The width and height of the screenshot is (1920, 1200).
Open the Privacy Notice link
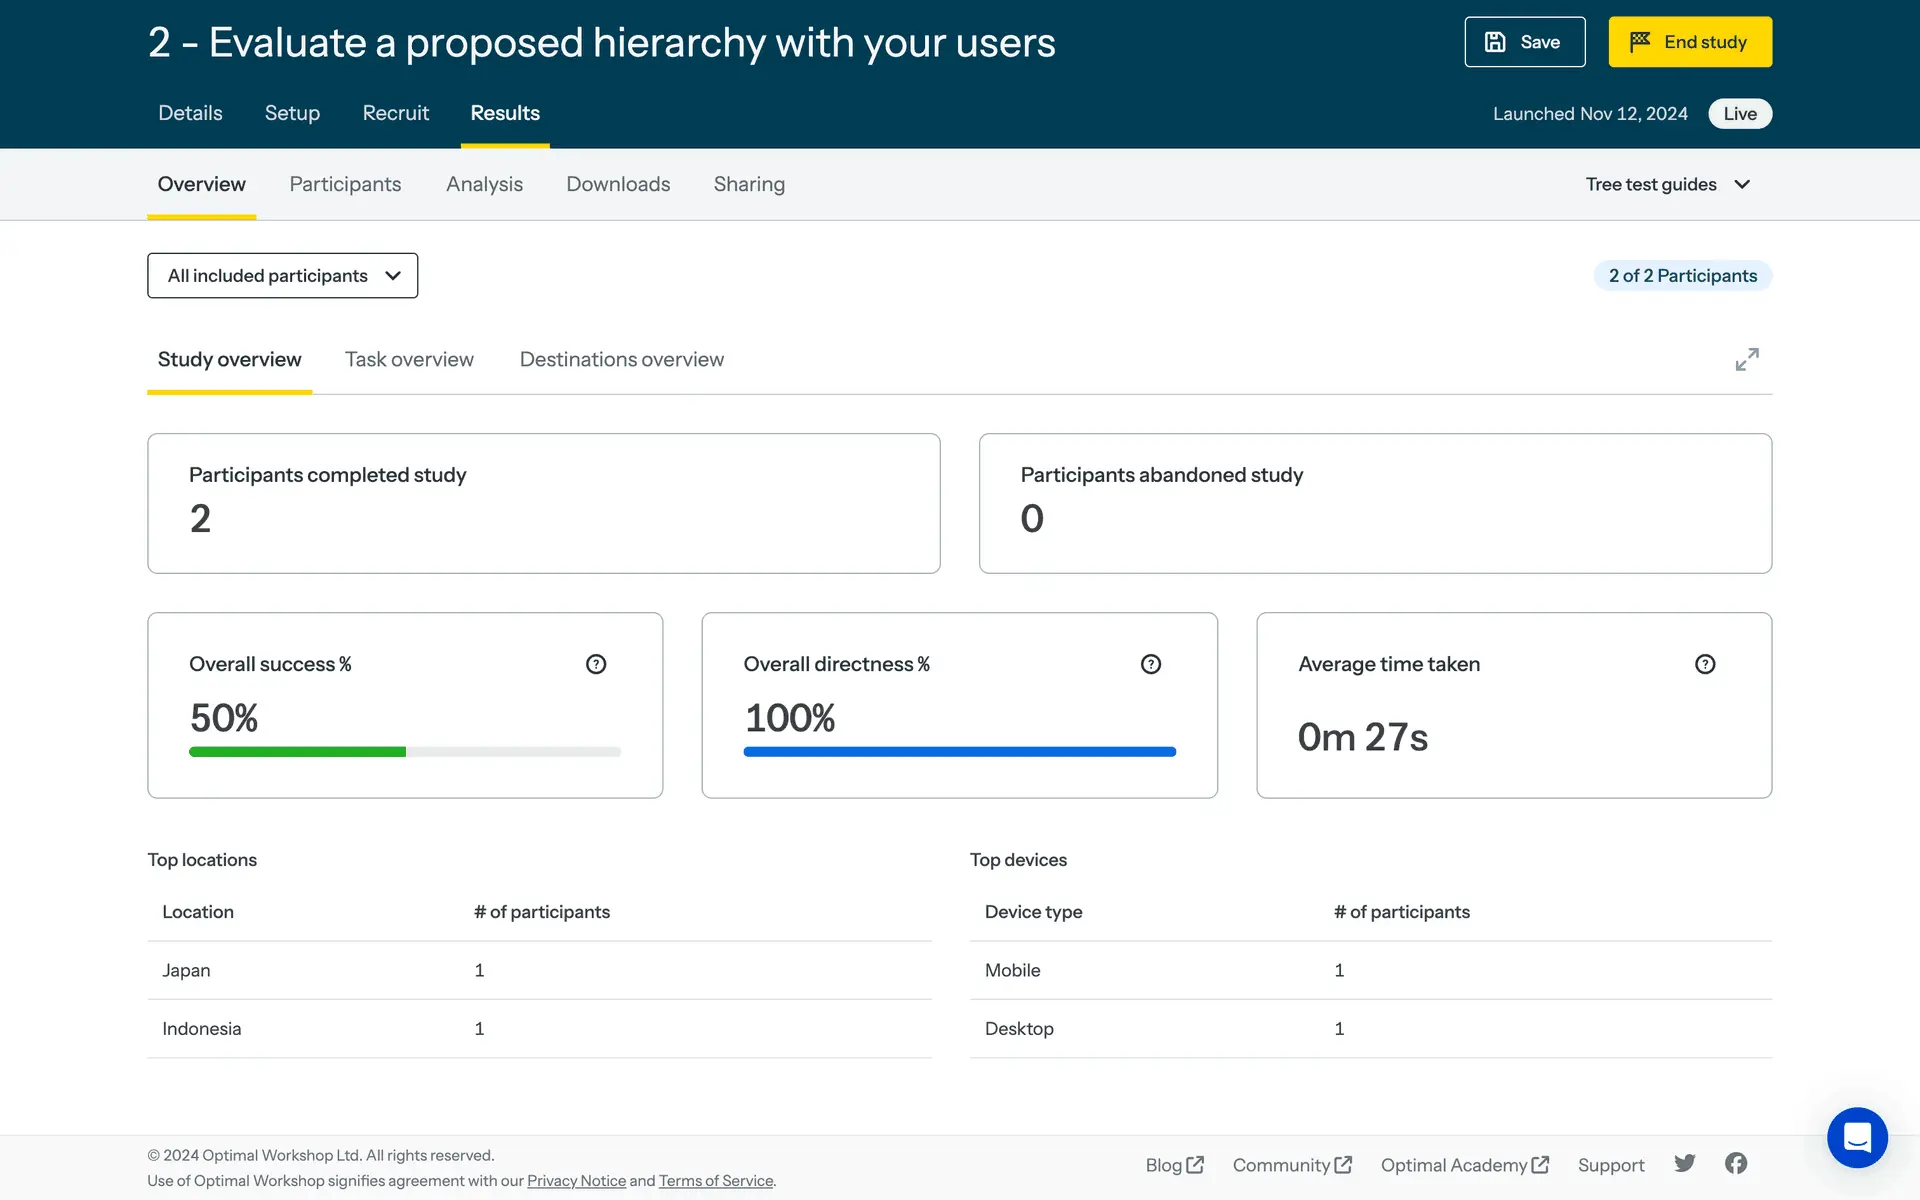tap(576, 1181)
